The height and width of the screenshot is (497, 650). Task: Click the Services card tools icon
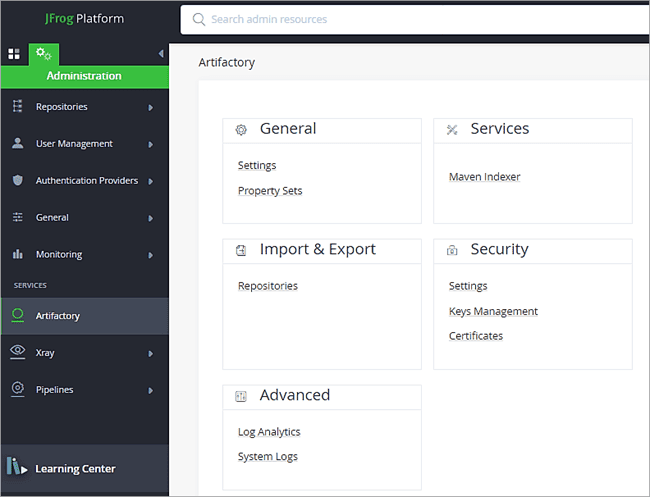coord(452,130)
